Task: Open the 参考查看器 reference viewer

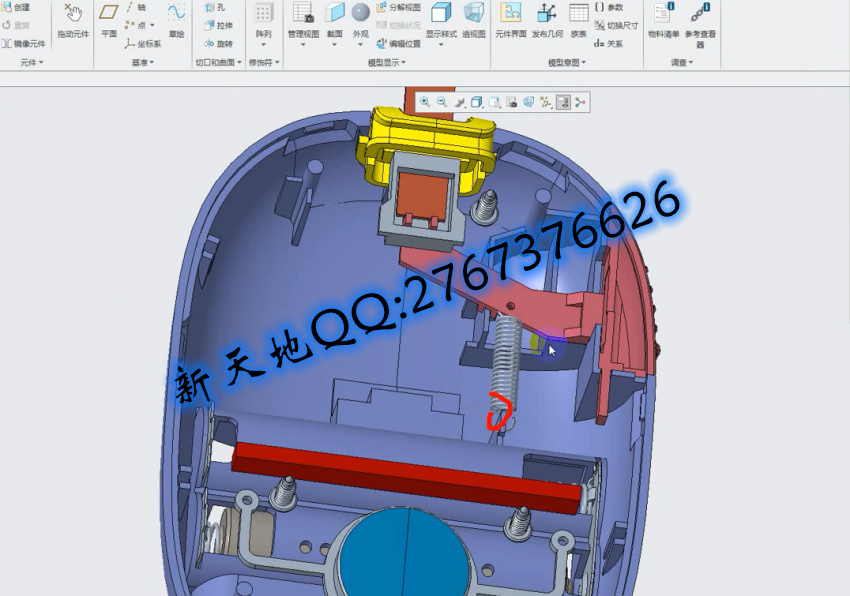Action: (700, 20)
